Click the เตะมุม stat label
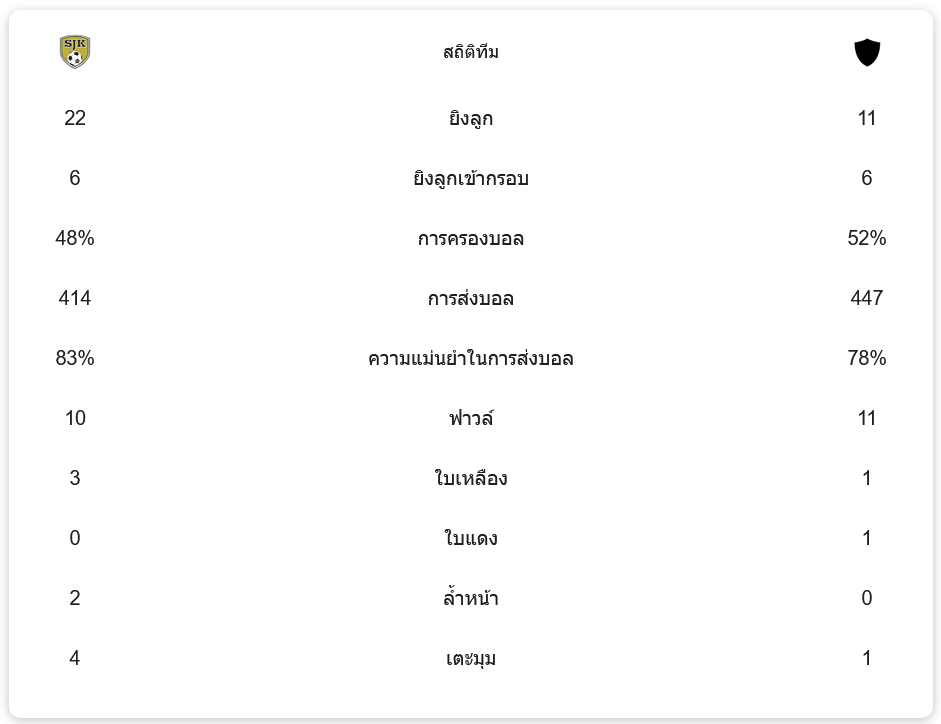Screen dimensions: 941x724 point(470,659)
